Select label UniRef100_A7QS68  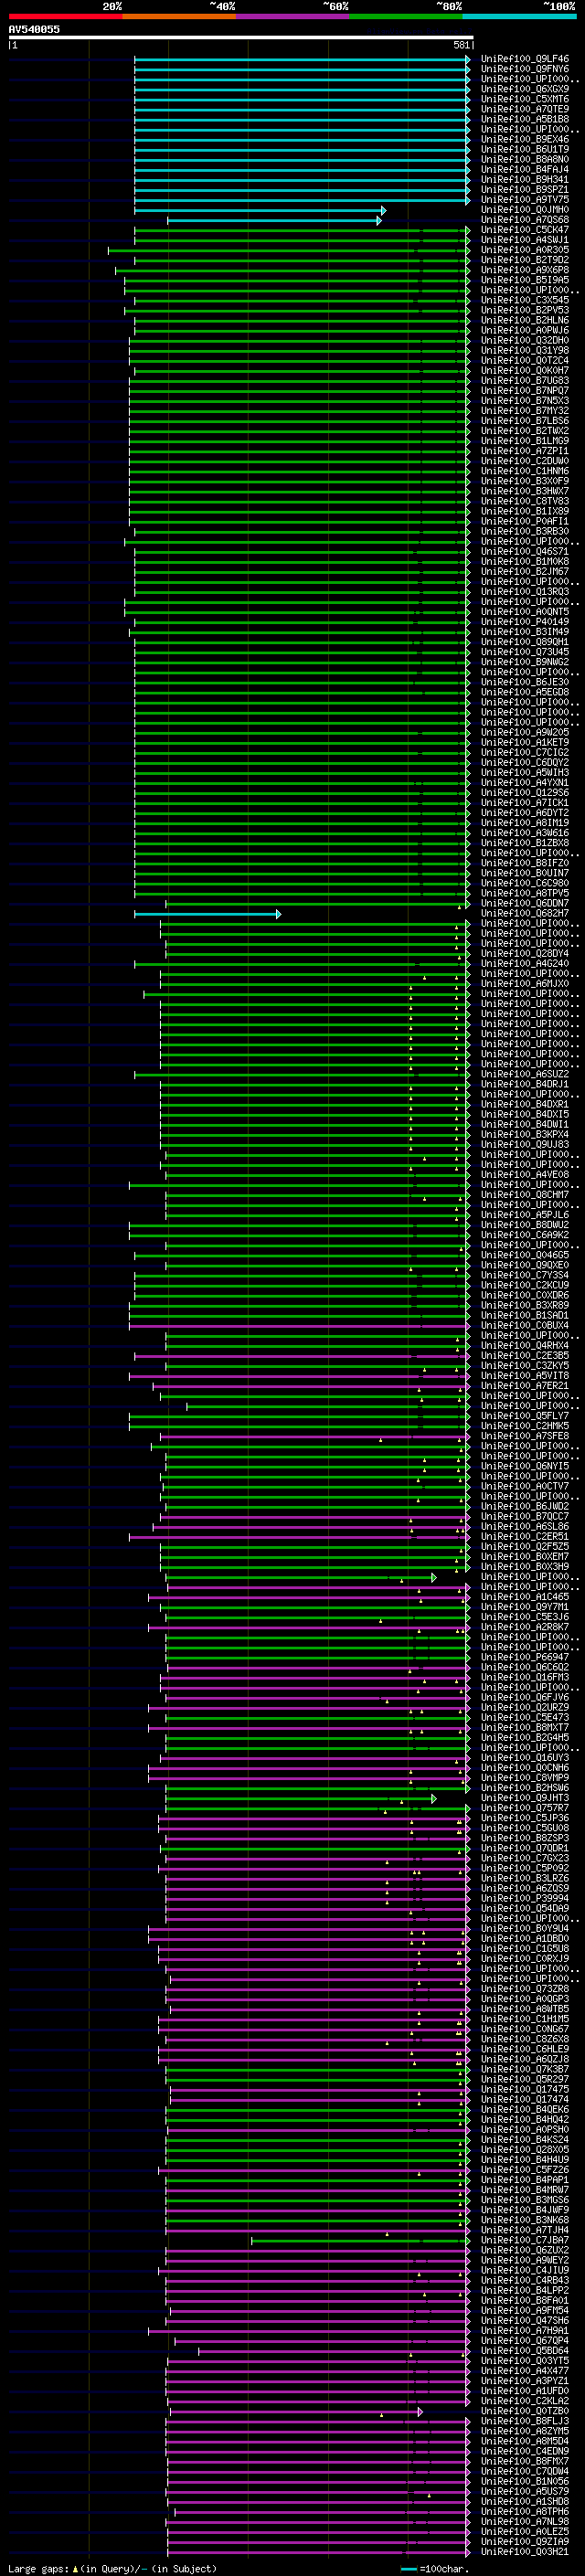[x=524, y=220]
